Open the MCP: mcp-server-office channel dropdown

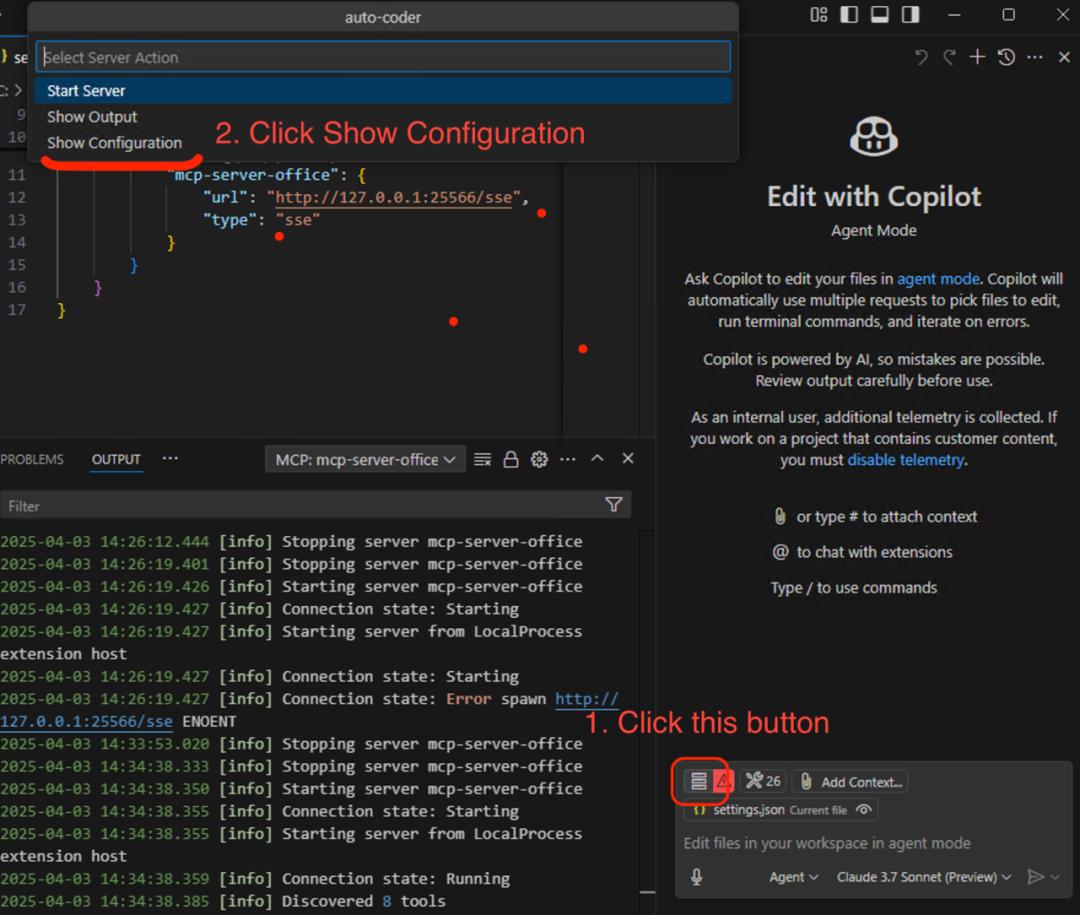tap(365, 459)
